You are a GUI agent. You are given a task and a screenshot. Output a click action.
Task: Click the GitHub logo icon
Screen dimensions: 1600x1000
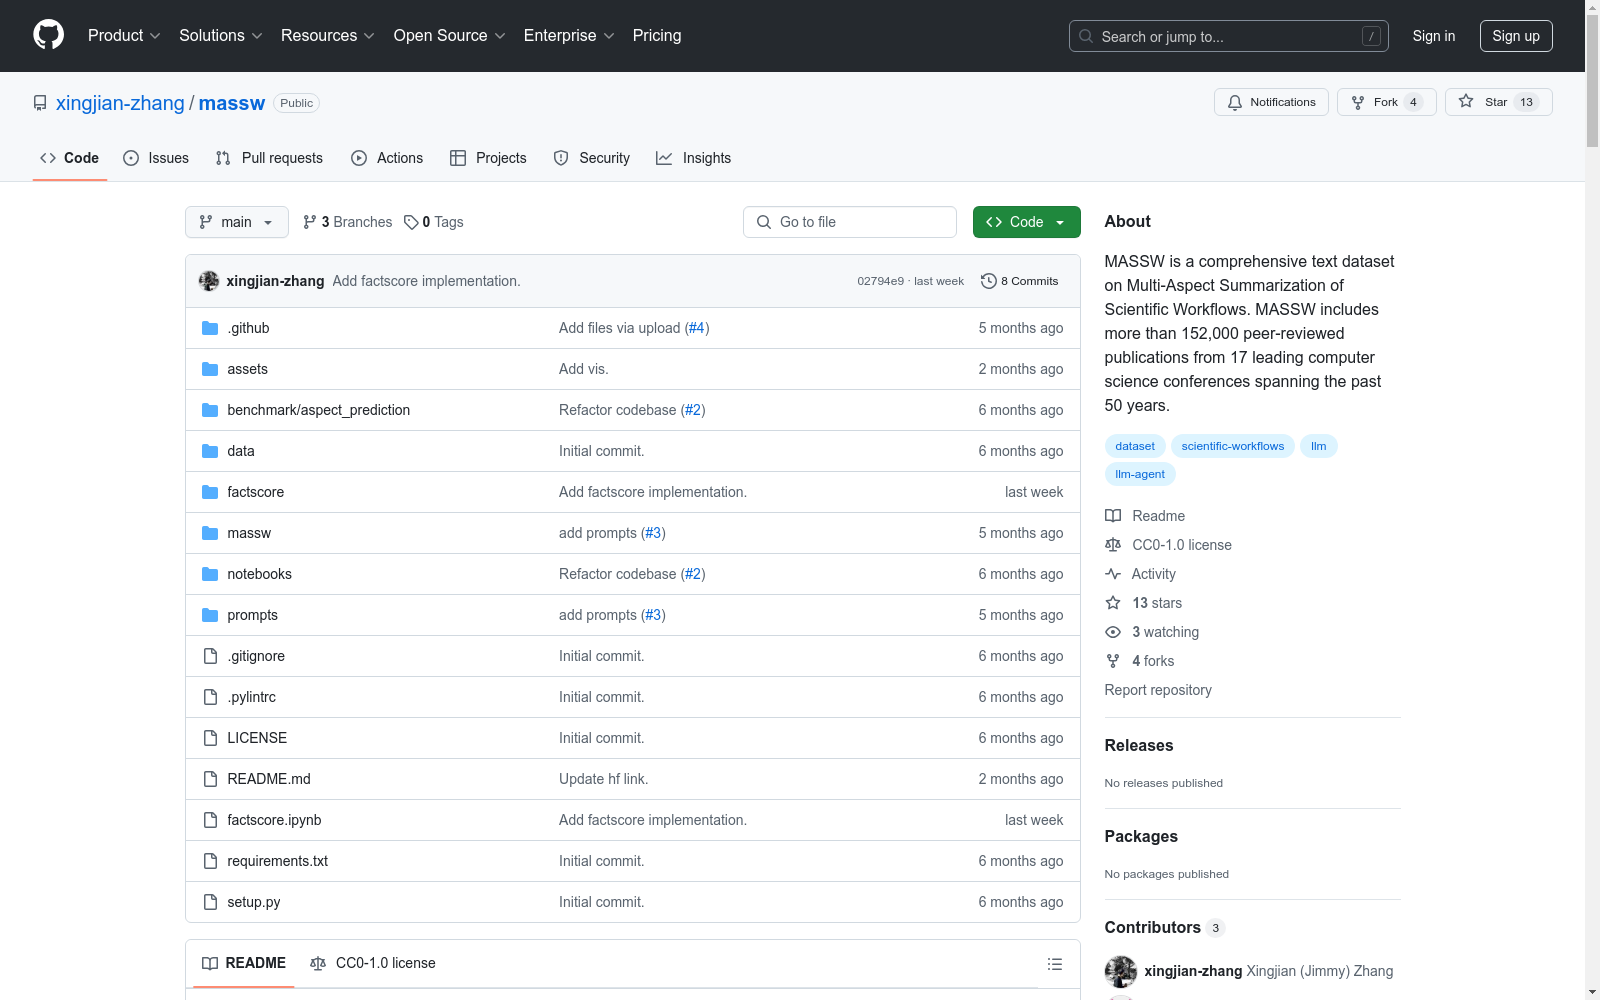(x=48, y=35)
